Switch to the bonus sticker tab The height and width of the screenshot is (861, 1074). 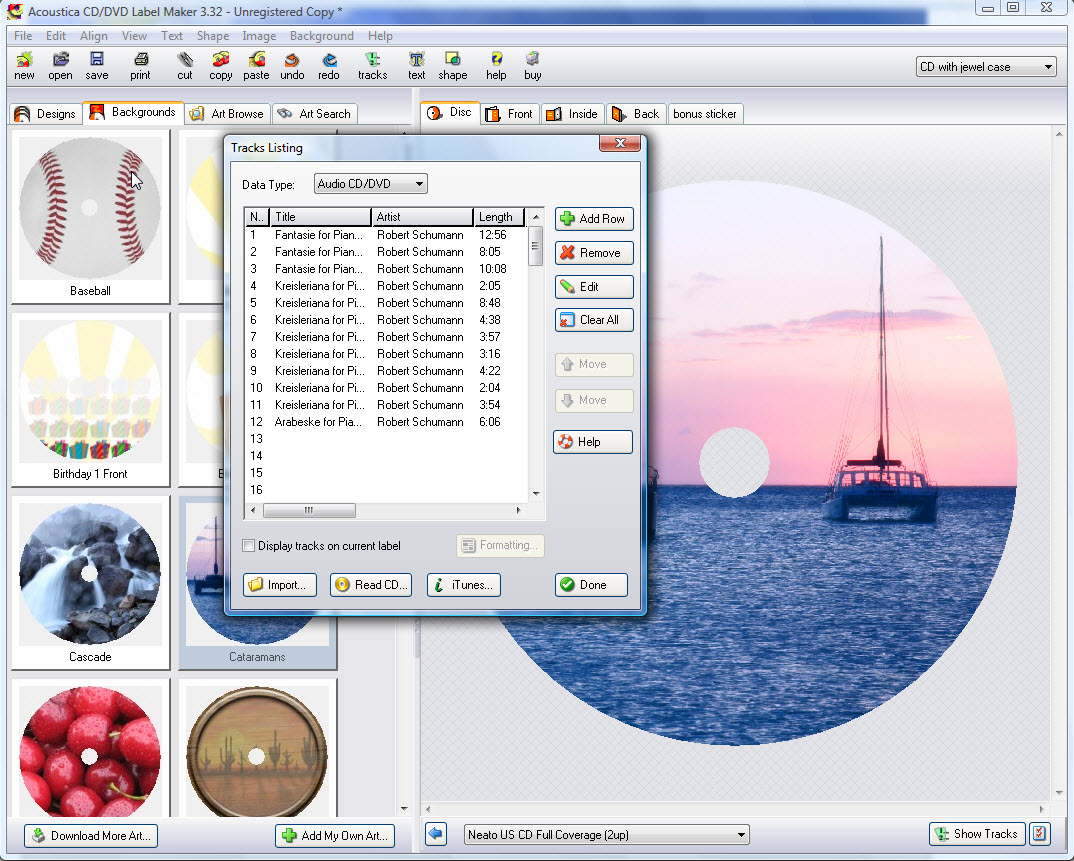(705, 114)
